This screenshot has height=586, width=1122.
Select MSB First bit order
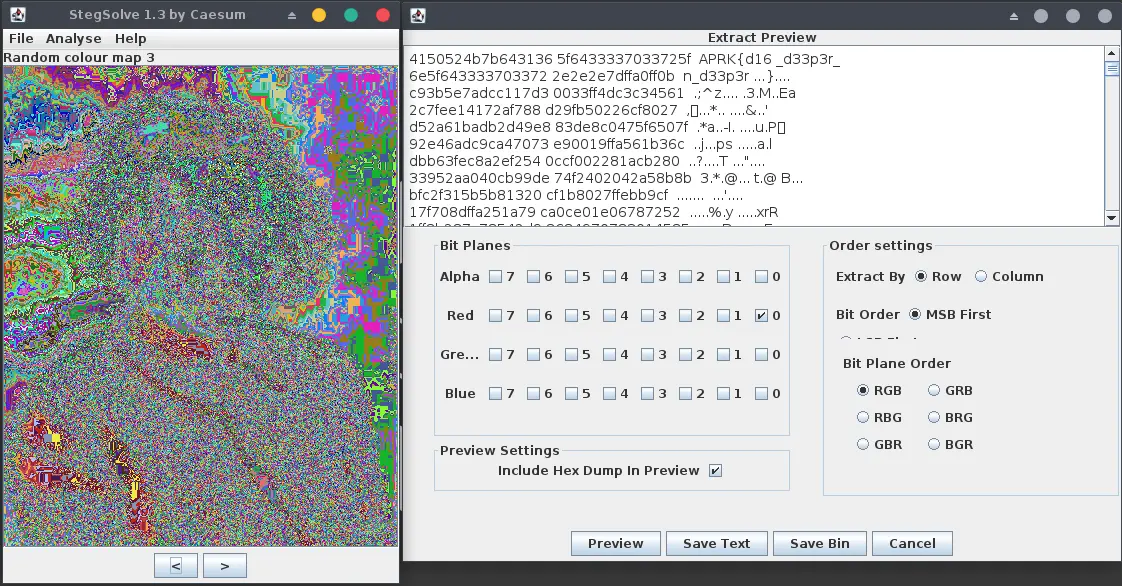(915, 314)
